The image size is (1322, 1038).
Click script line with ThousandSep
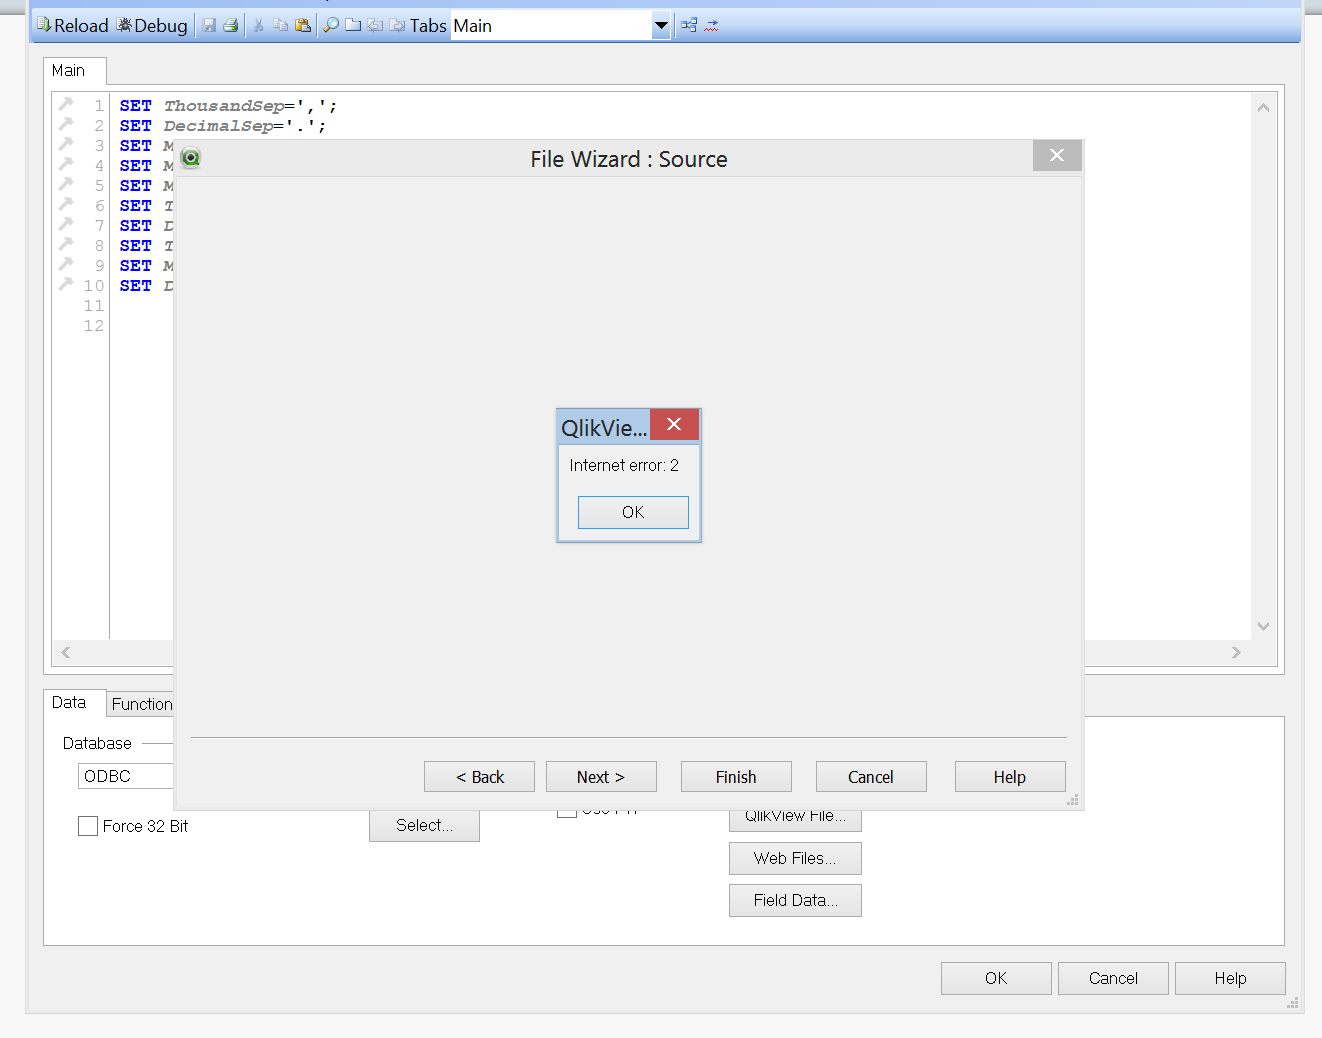(x=228, y=106)
